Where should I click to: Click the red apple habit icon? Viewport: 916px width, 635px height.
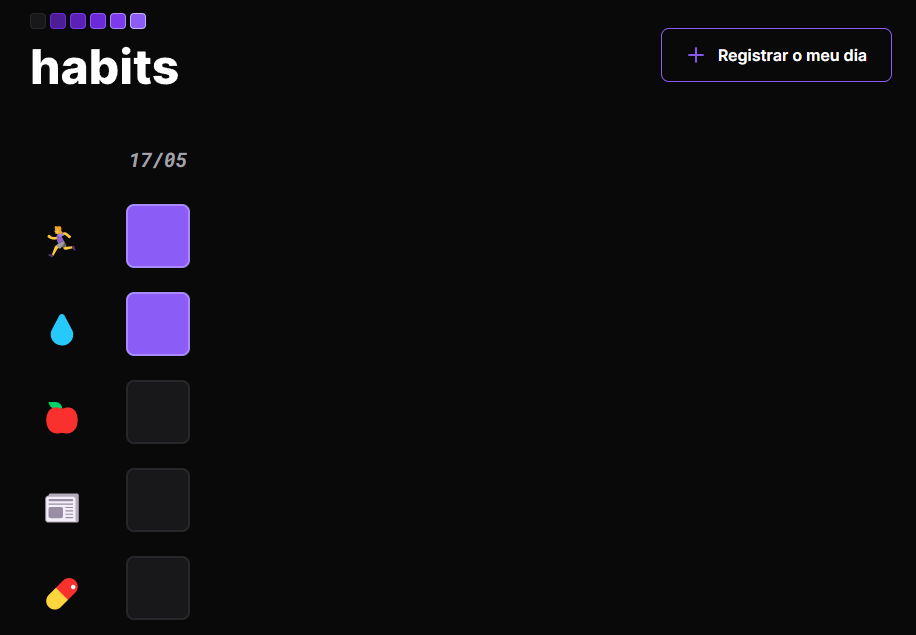pyautogui.click(x=62, y=418)
